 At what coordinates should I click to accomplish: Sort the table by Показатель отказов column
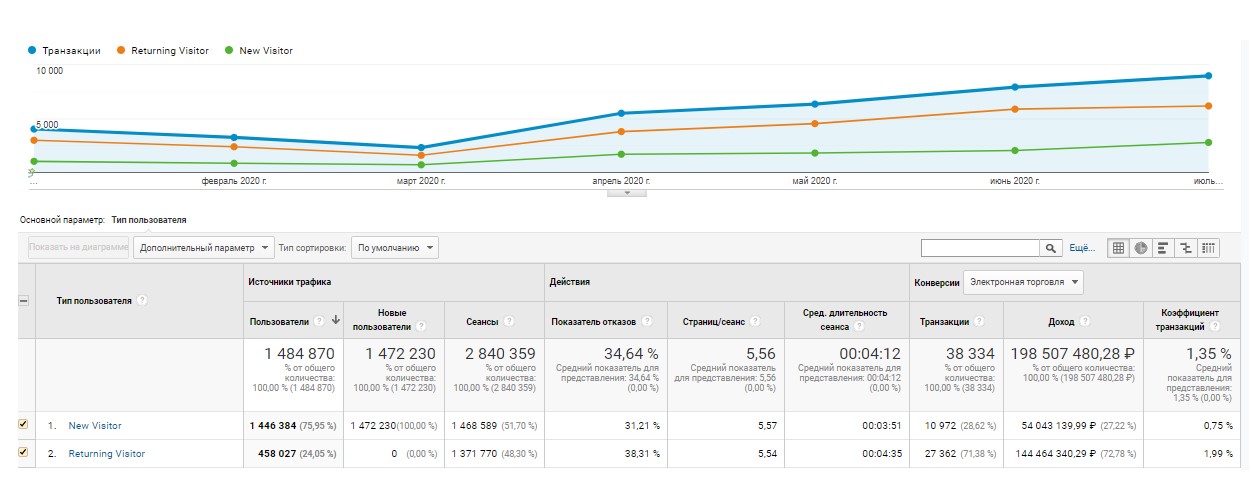(x=594, y=321)
